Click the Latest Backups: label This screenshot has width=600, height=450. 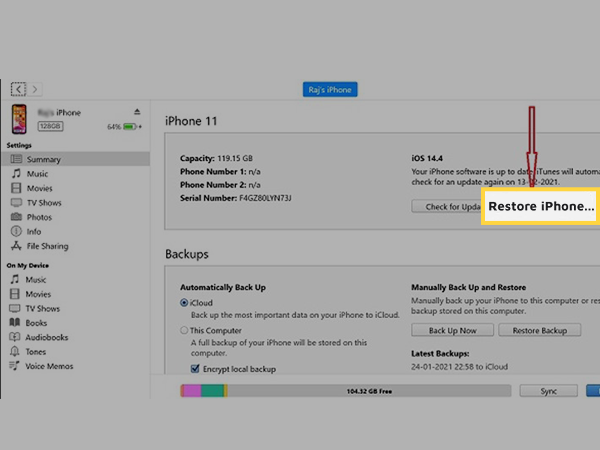(440, 354)
